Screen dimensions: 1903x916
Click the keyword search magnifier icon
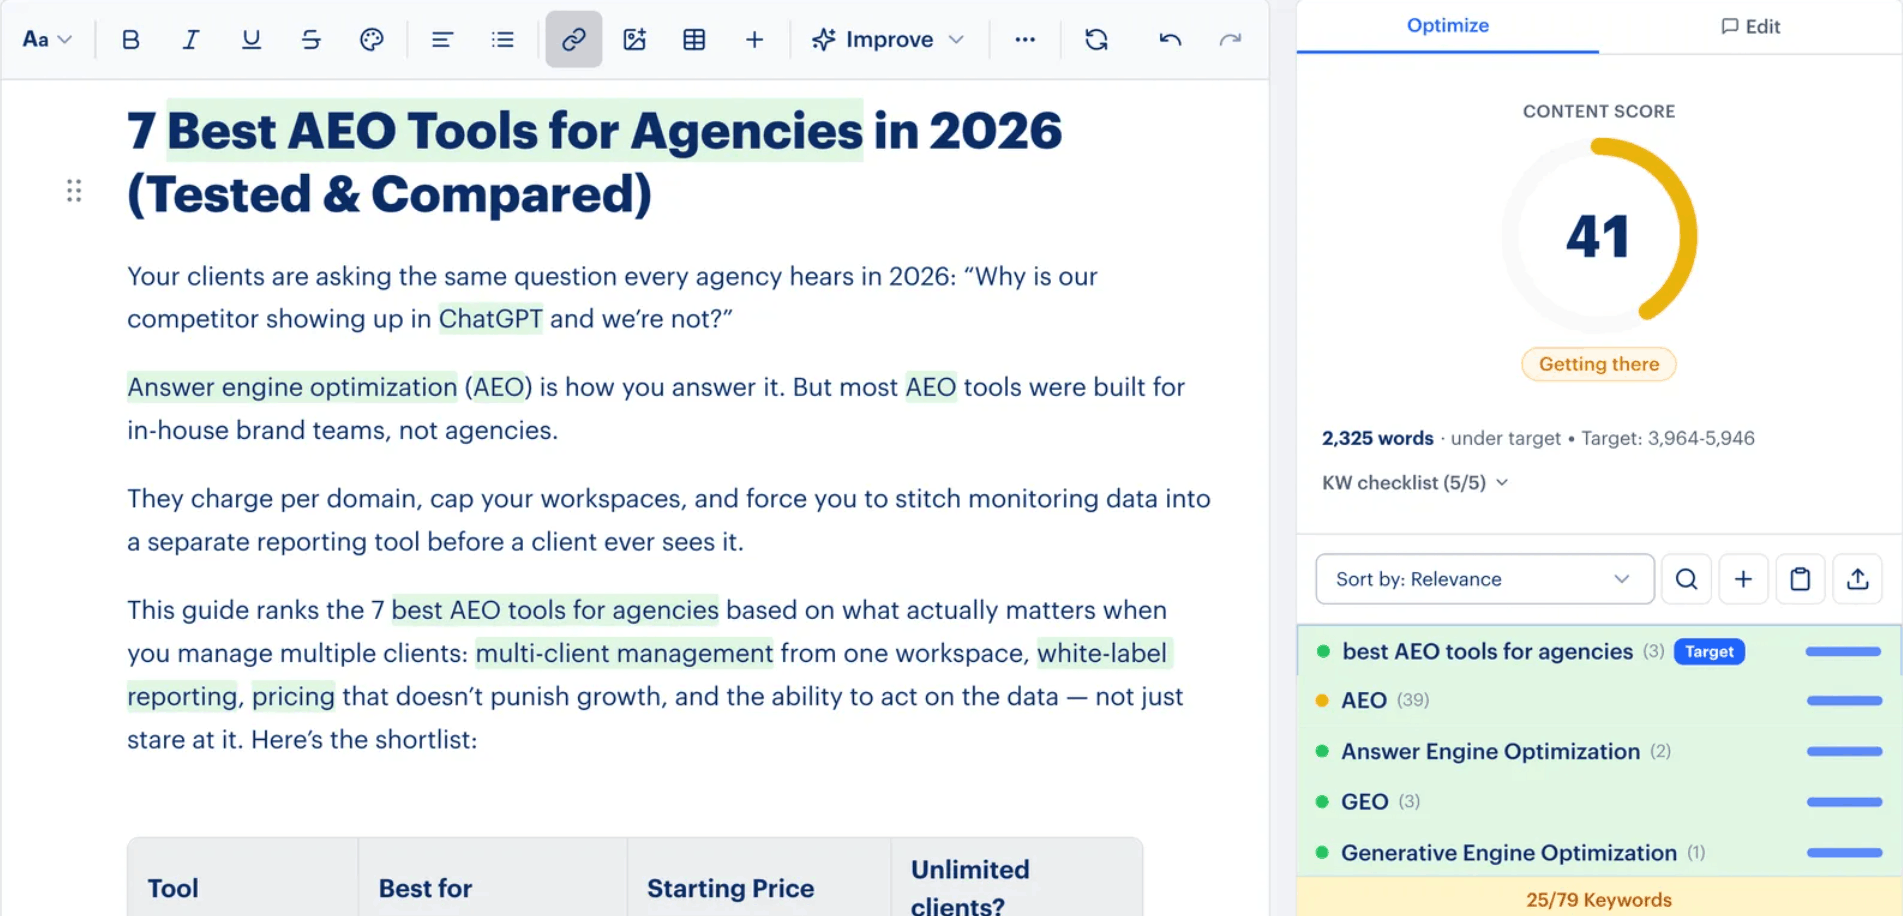click(1686, 579)
